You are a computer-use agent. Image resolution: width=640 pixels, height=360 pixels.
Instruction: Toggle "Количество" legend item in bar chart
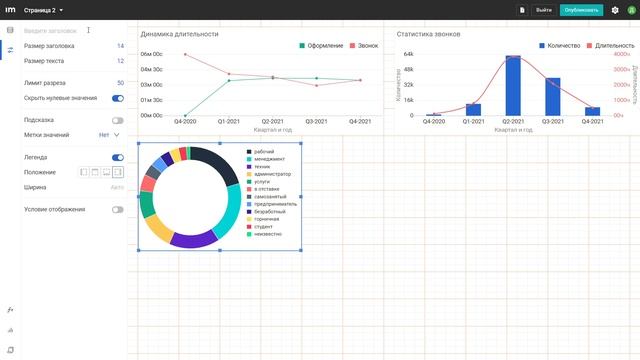coord(560,46)
